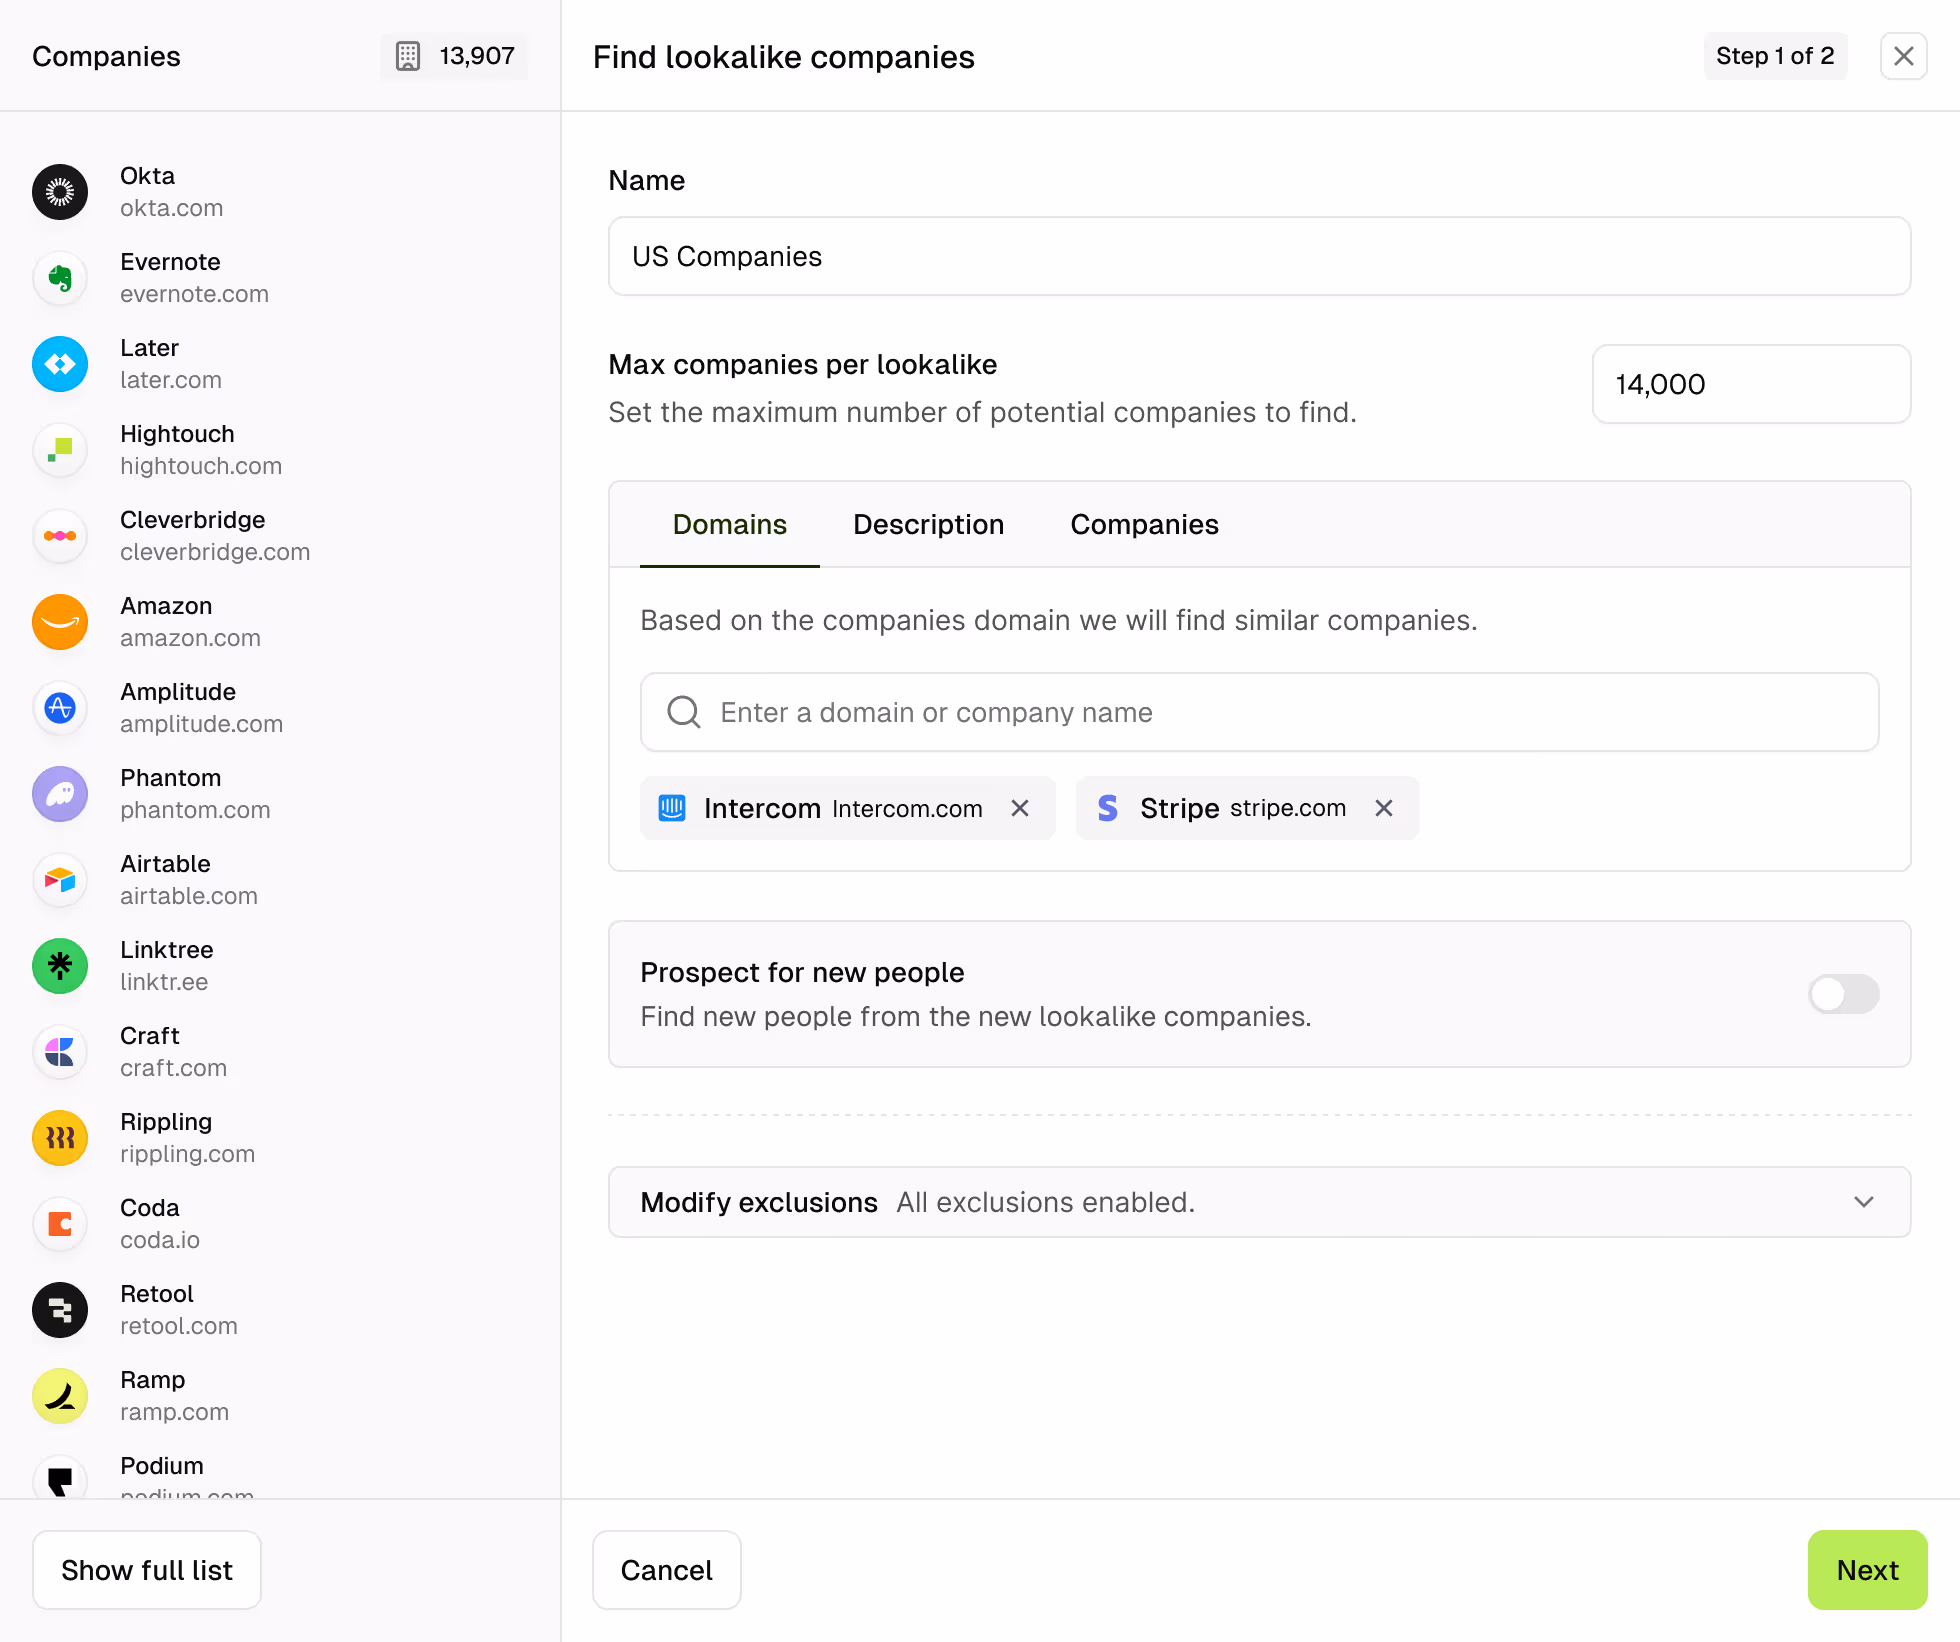Select evernote.com domain text
The height and width of the screenshot is (1642, 1960).
194,294
